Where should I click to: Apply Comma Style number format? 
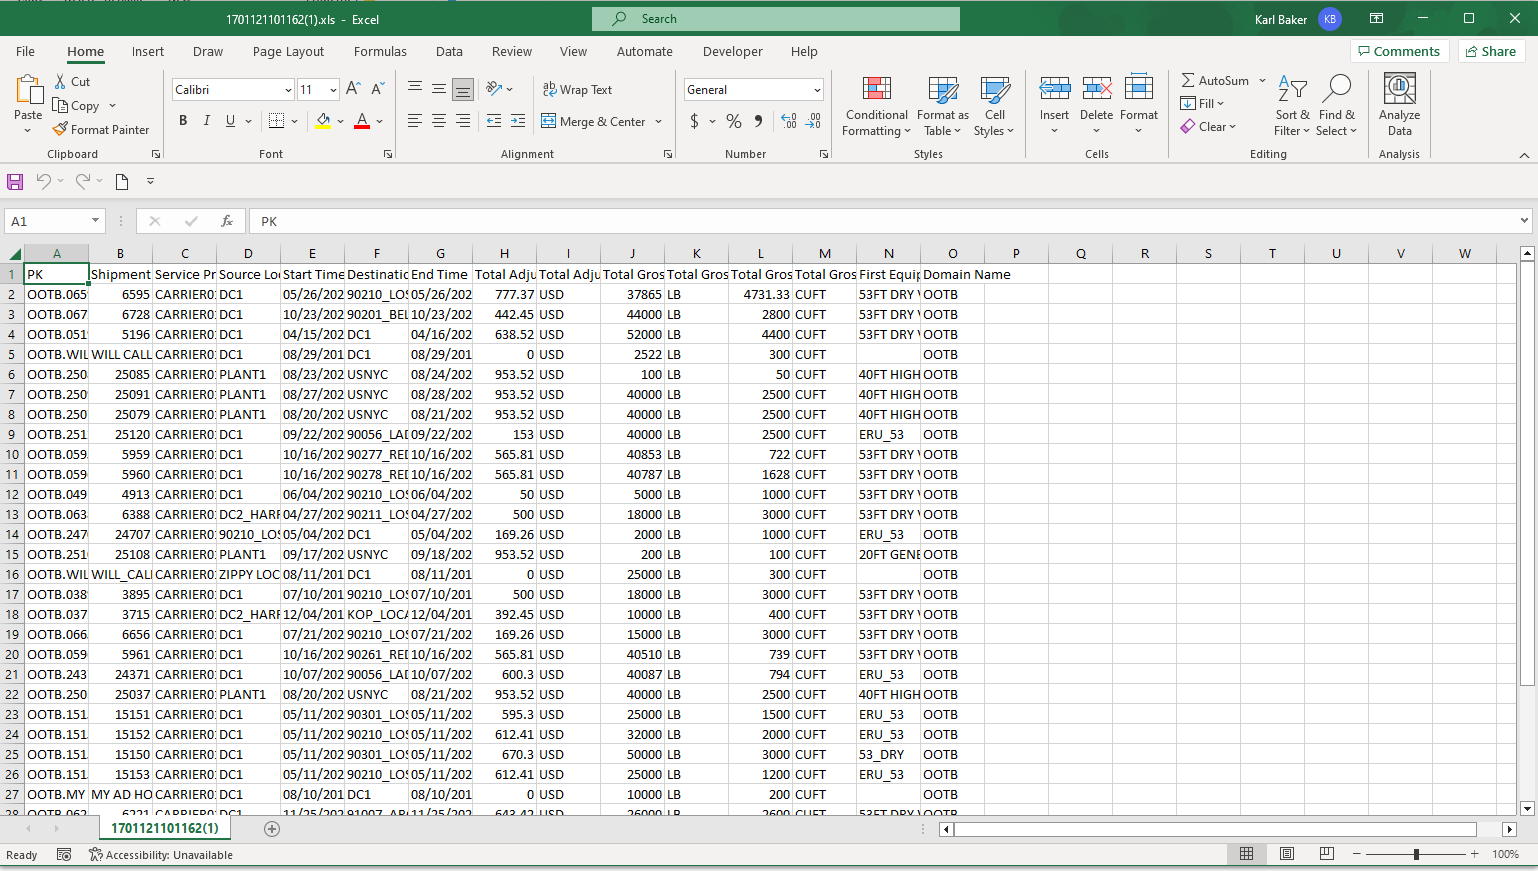(x=758, y=121)
